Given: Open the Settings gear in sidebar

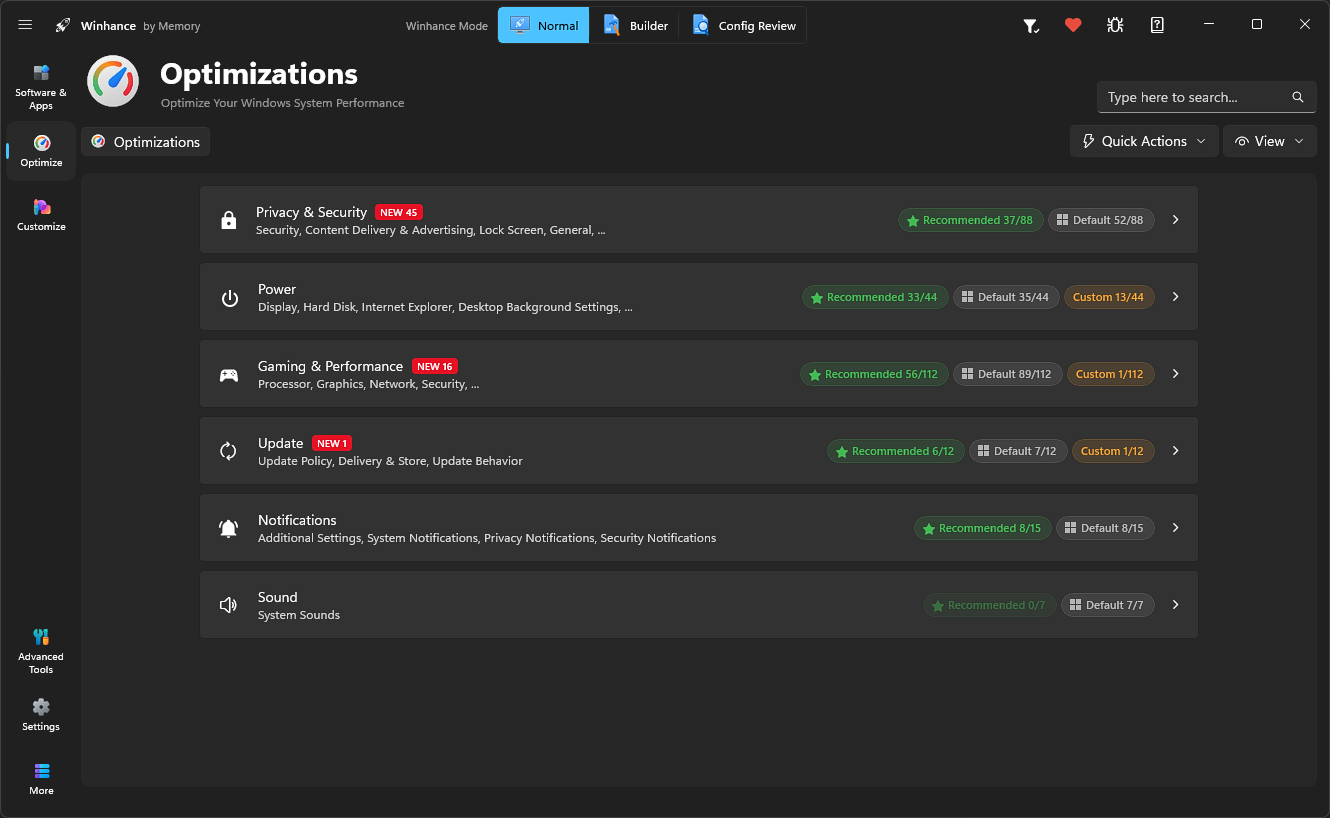Looking at the screenshot, I should [41, 715].
